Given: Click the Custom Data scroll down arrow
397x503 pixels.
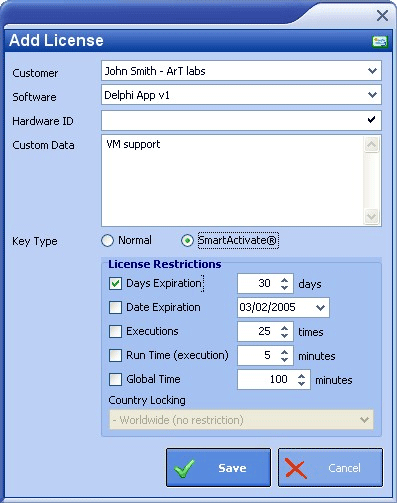Looking at the screenshot, I should [371, 217].
